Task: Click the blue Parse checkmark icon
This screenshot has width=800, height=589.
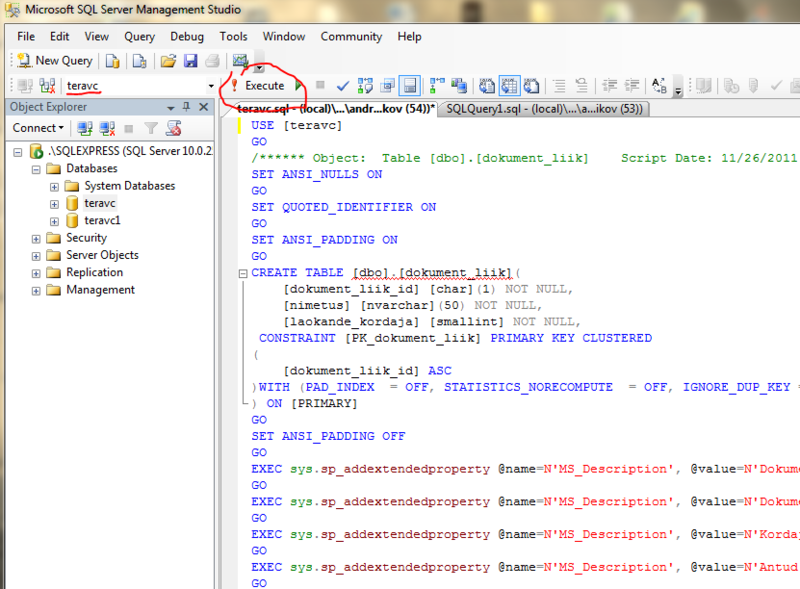Action: coord(343,86)
